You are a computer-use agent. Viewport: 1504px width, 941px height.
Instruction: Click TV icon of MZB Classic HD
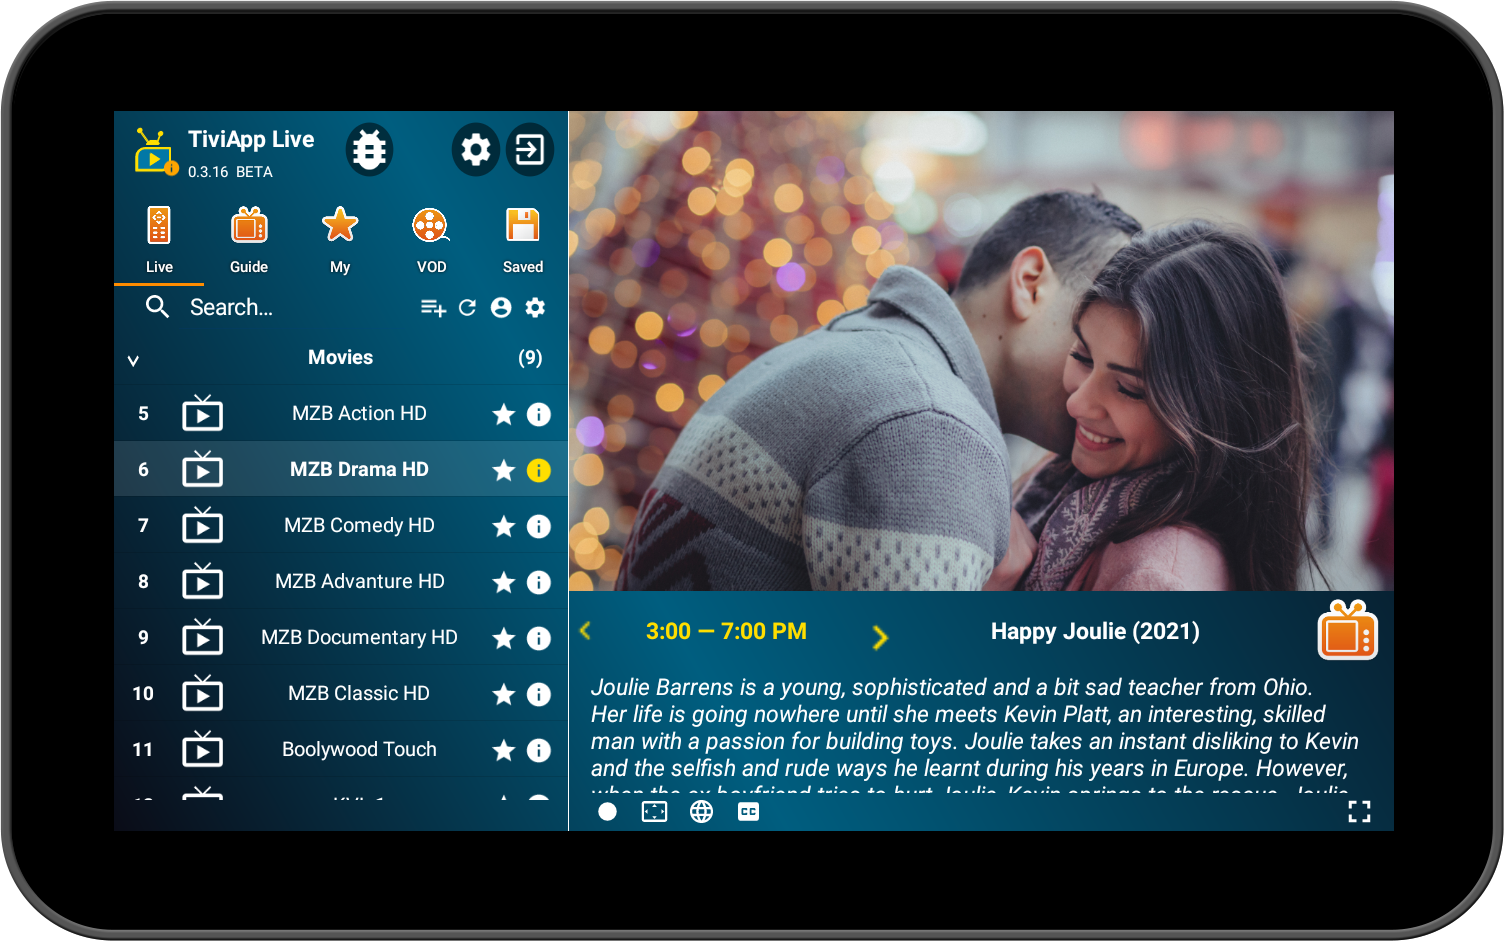click(202, 692)
